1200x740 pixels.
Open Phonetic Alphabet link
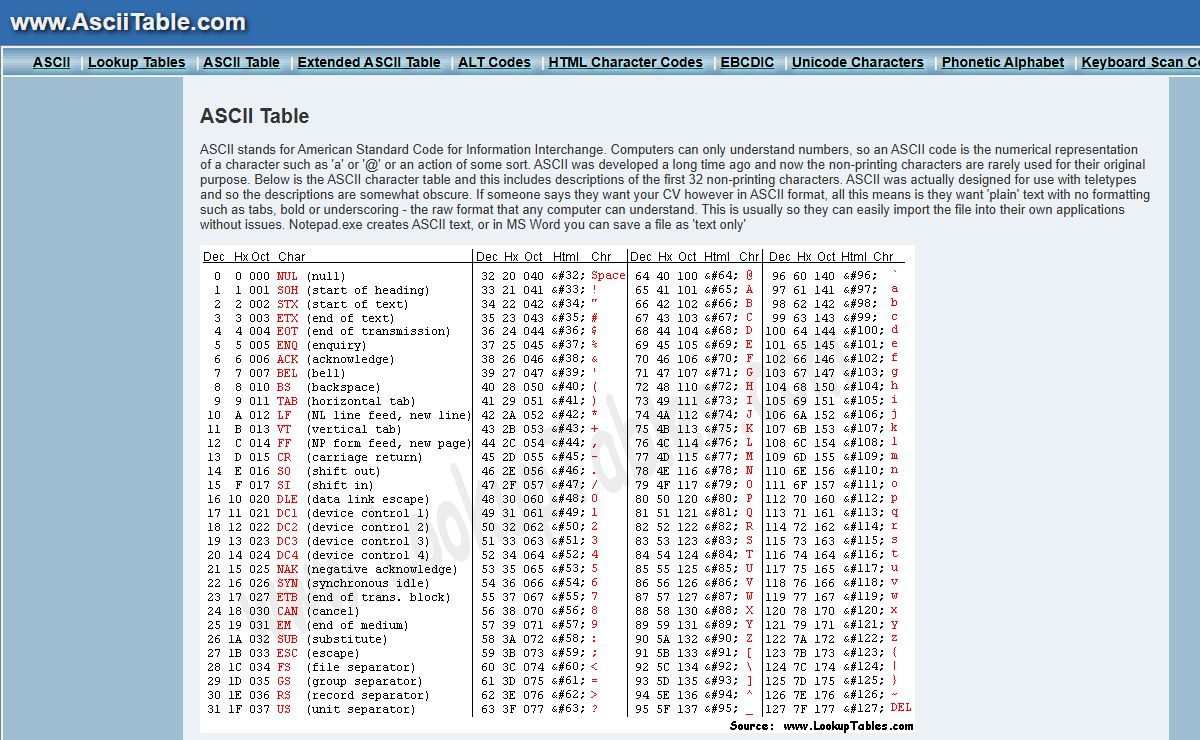point(1003,62)
